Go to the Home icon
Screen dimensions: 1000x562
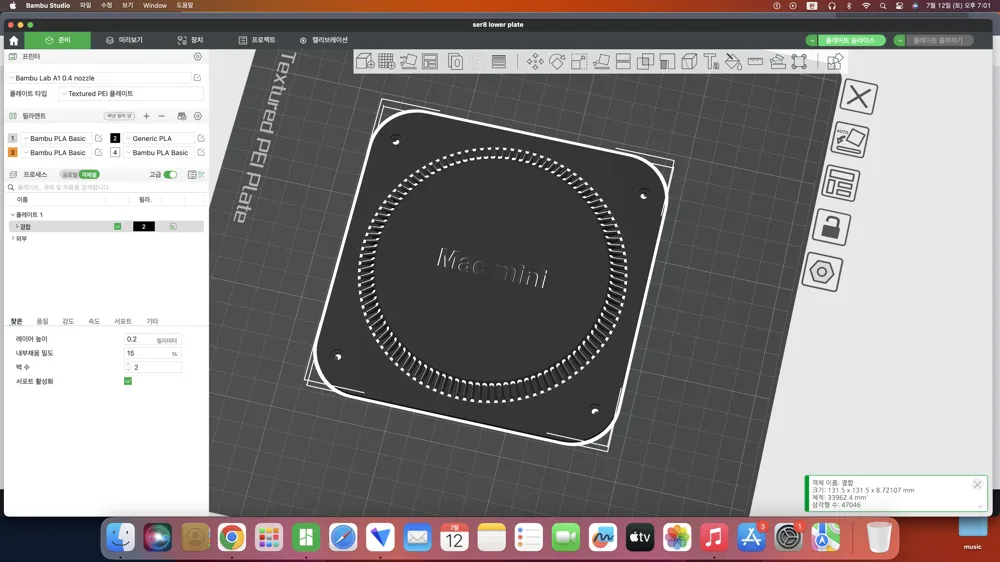coord(14,40)
